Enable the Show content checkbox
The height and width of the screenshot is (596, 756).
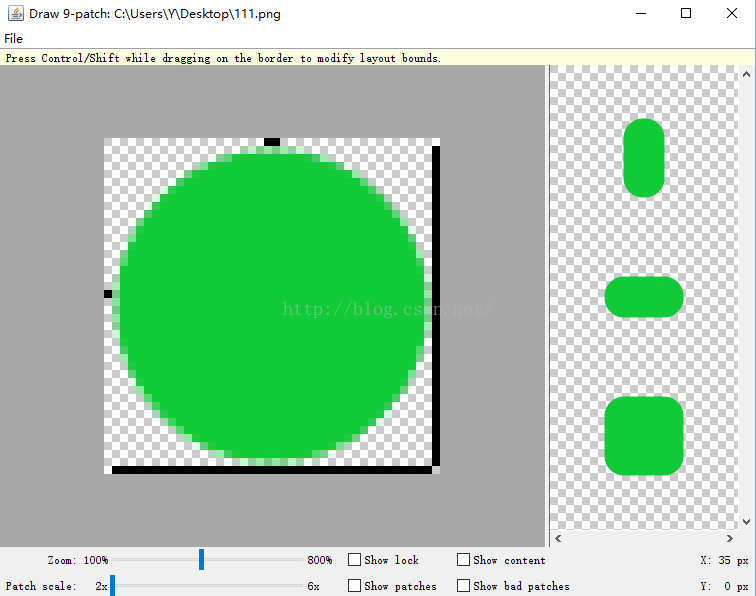point(463,560)
